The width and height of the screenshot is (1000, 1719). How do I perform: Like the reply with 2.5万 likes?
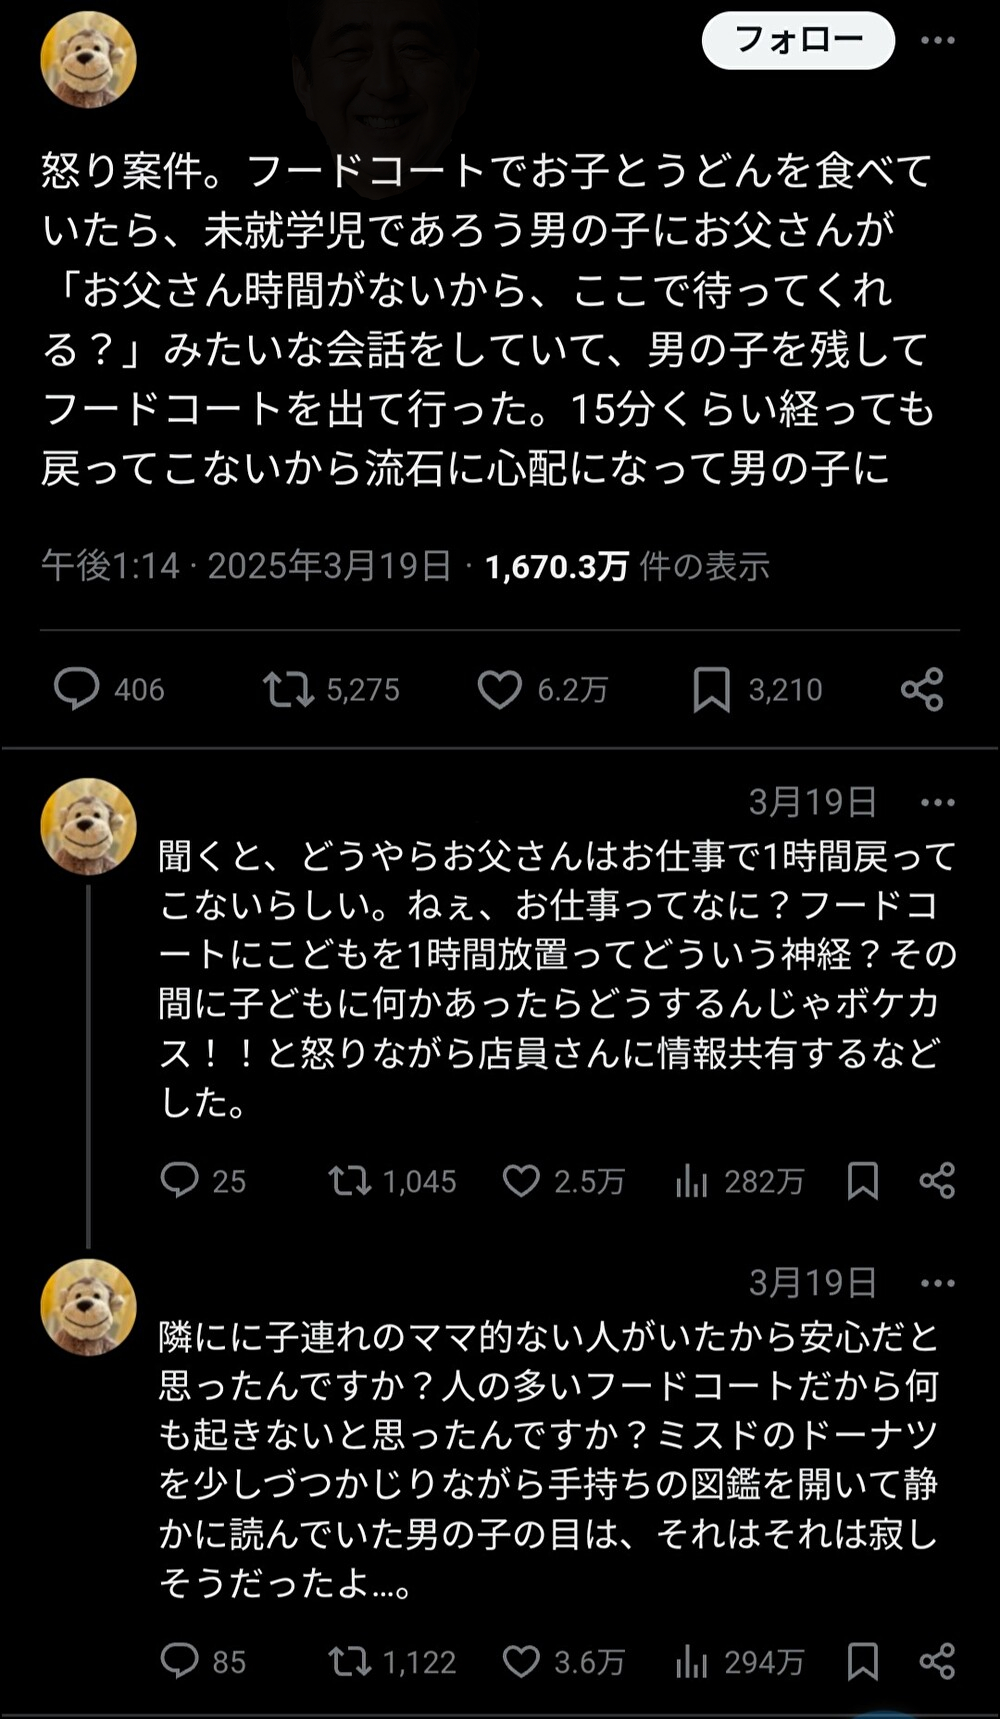(x=563, y=1181)
